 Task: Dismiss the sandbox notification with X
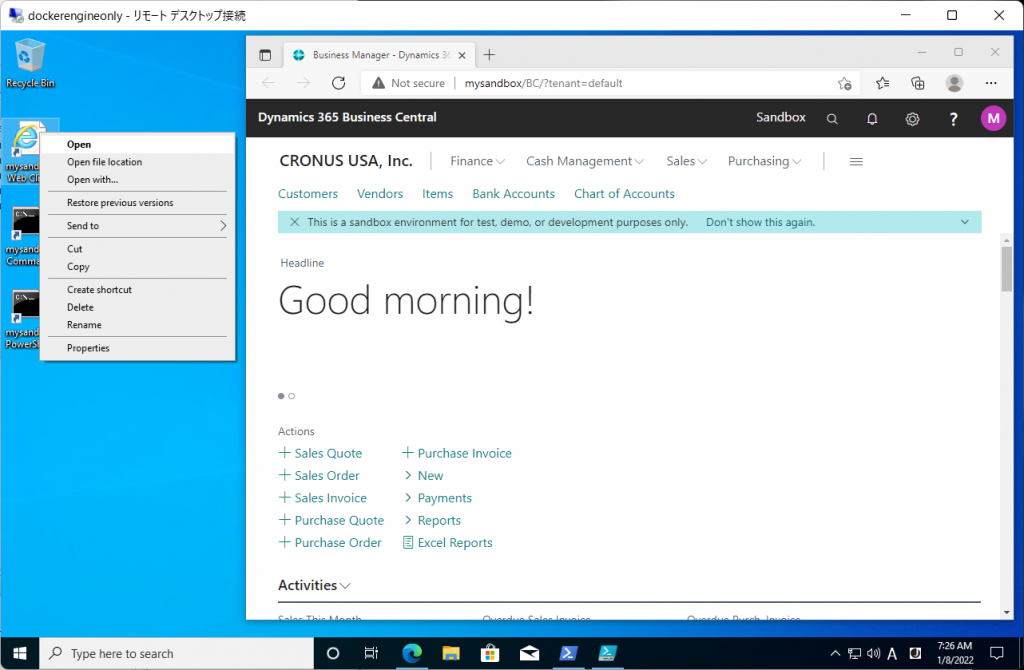(295, 222)
